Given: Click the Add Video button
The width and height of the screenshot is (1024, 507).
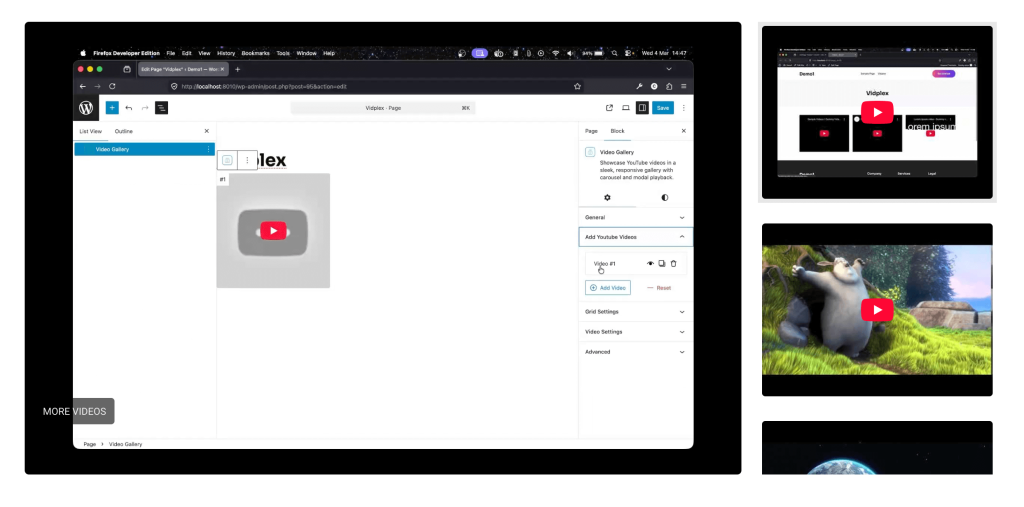Looking at the screenshot, I should (608, 287).
